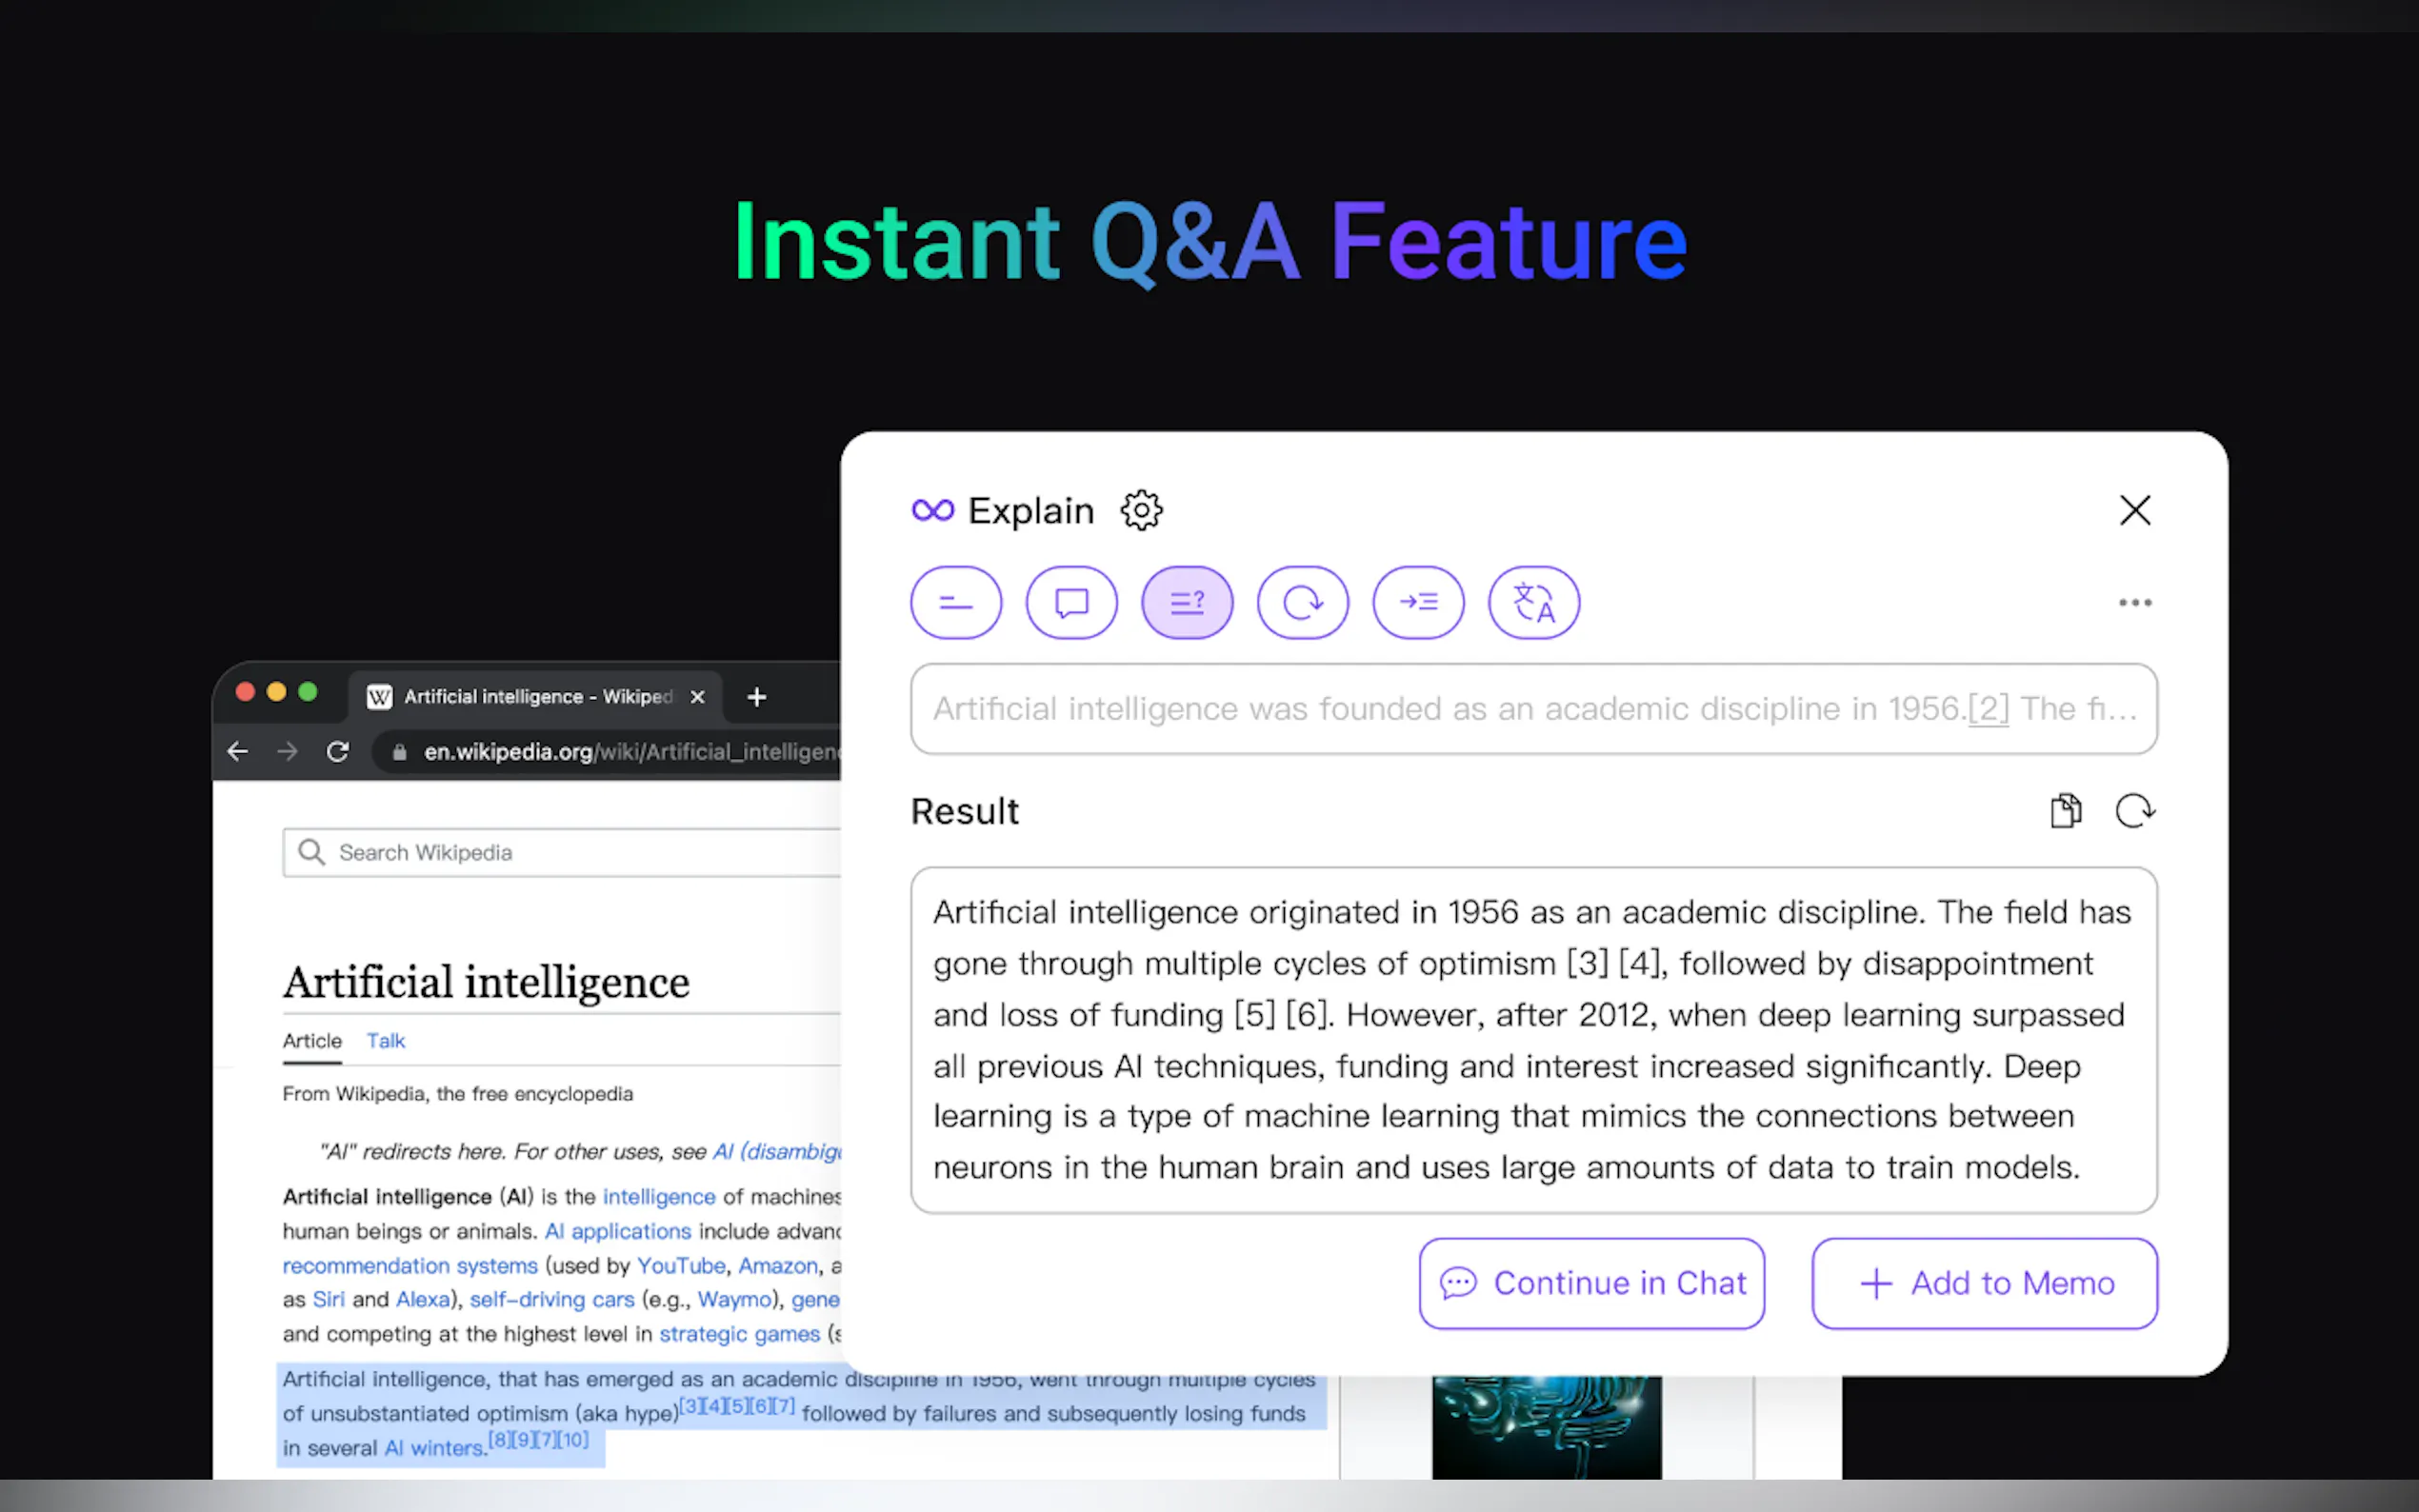Select the summarize action icon
2419x1512 pixels.
click(956, 602)
